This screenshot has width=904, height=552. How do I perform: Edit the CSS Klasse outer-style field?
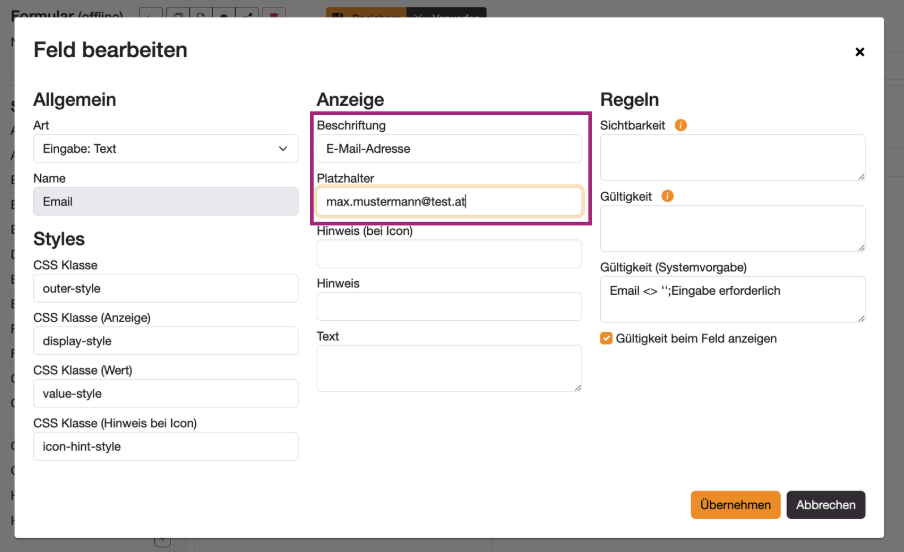pyautogui.click(x=165, y=288)
